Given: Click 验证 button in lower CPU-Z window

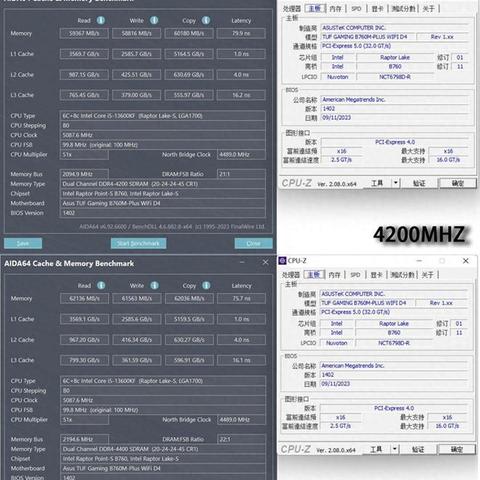Looking at the screenshot, I should [x=418, y=449].
